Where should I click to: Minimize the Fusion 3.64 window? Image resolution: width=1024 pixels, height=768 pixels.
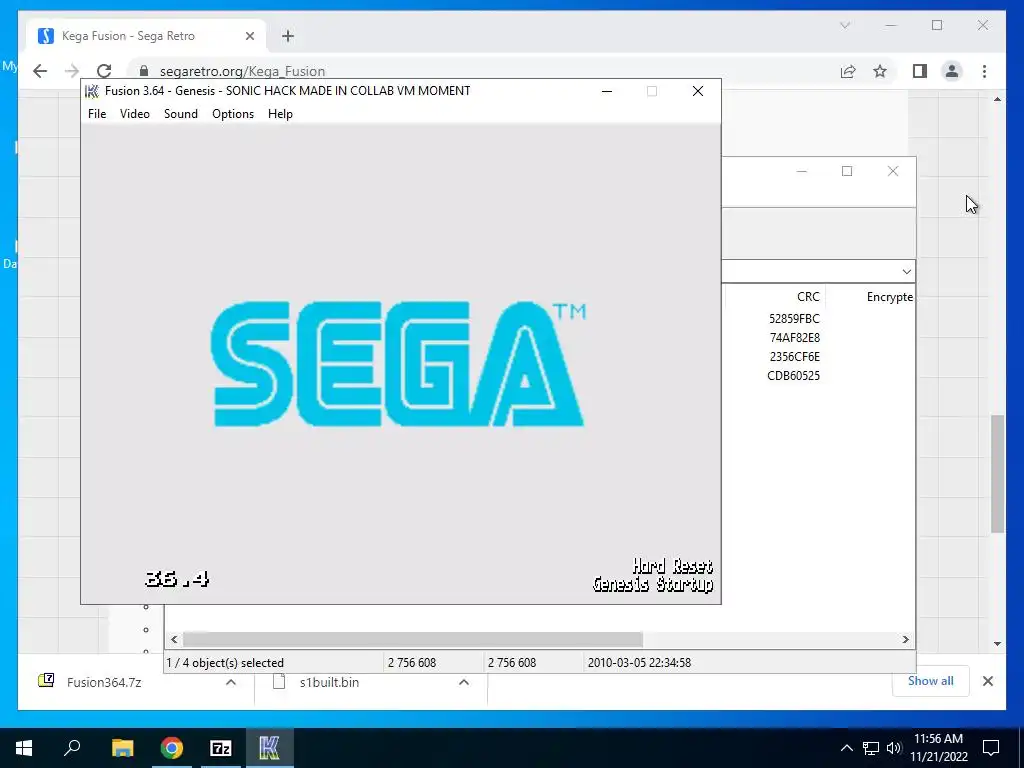tap(607, 91)
